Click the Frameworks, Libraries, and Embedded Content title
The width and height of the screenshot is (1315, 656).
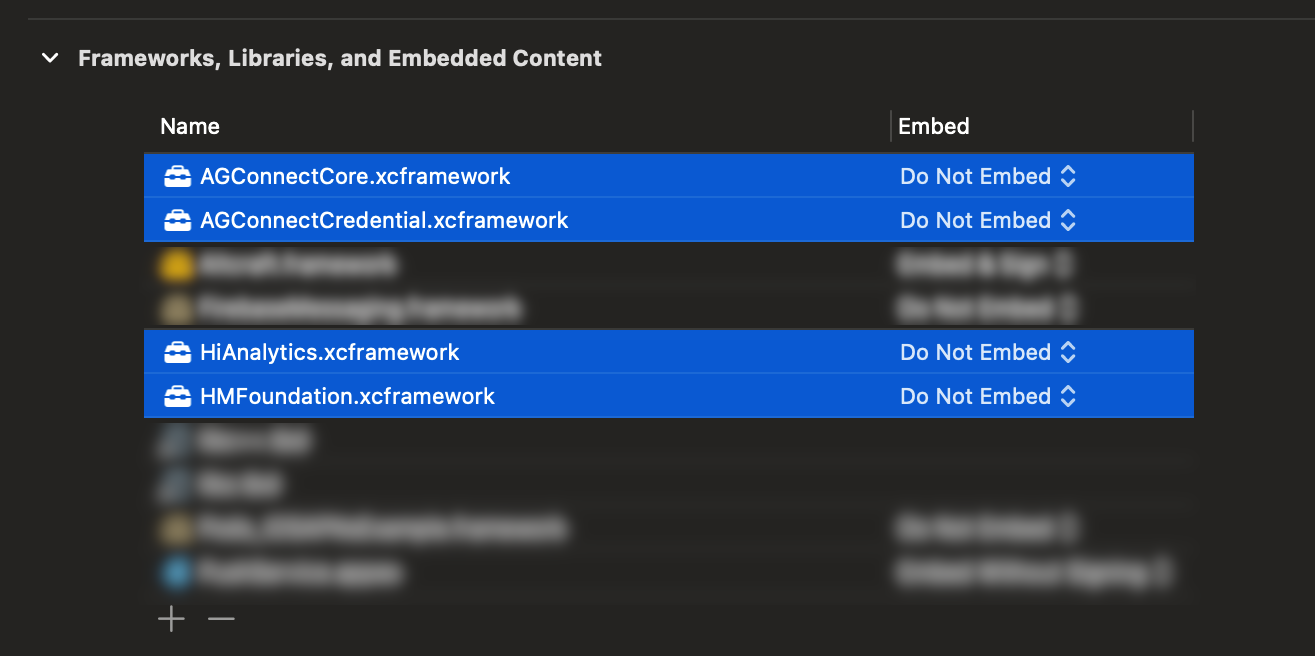[x=340, y=58]
